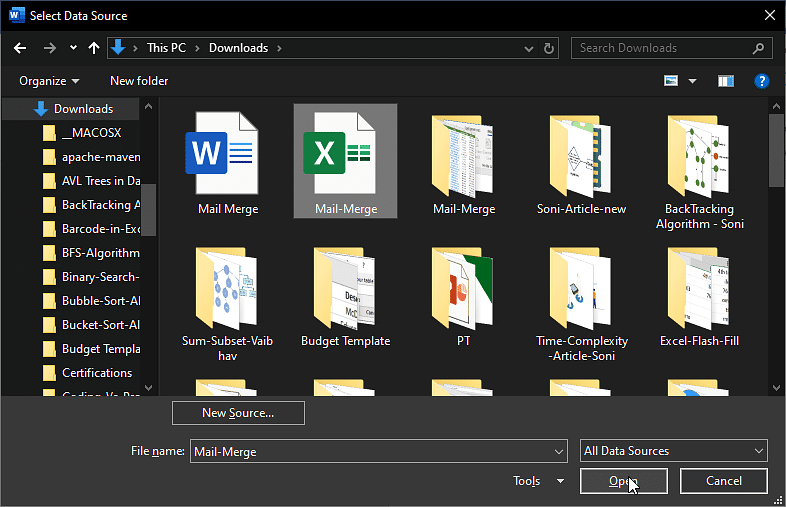Expand the chevron after This PC
The width and height of the screenshot is (786, 507).
click(x=198, y=48)
